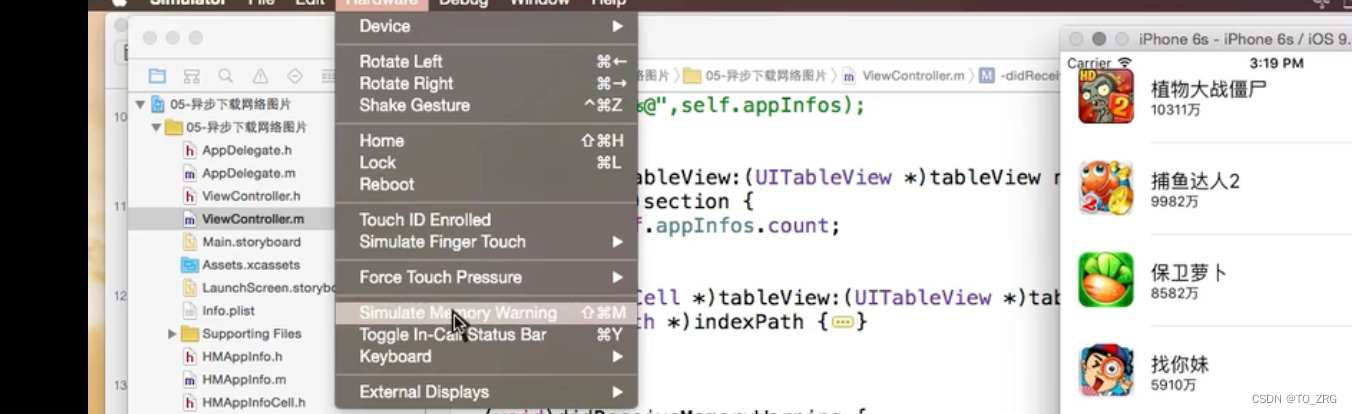Open the test navigator diamond icon
The width and height of the screenshot is (1352, 414).
pos(294,76)
